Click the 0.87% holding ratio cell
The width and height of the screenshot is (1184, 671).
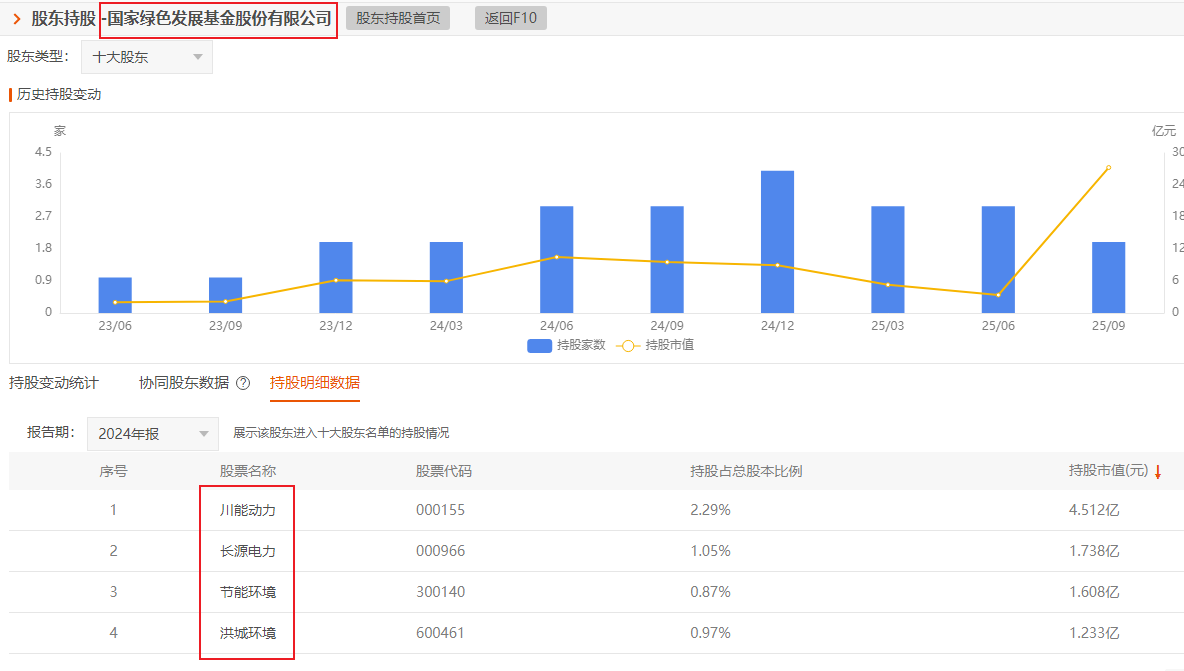(711, 592)
